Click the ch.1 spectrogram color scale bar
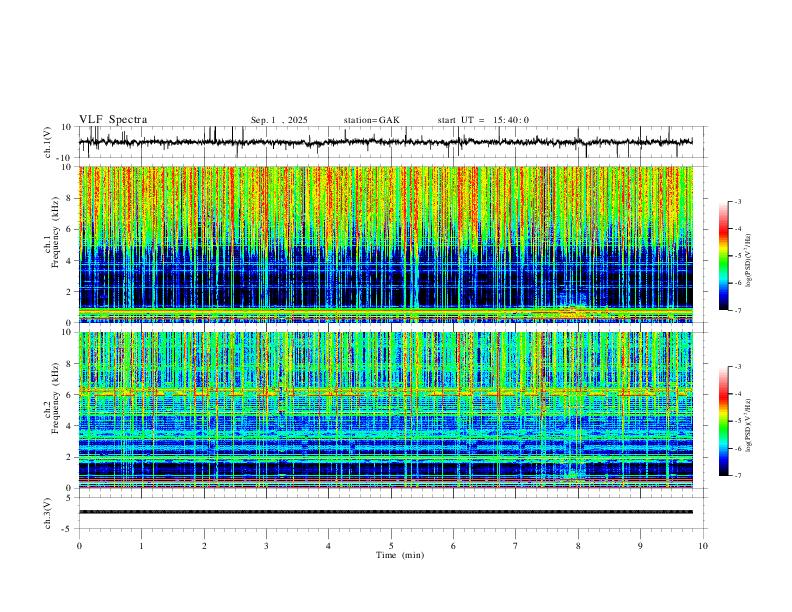This screenshot has width=792, height=612. pyautogui.click(x=723, y=256)
